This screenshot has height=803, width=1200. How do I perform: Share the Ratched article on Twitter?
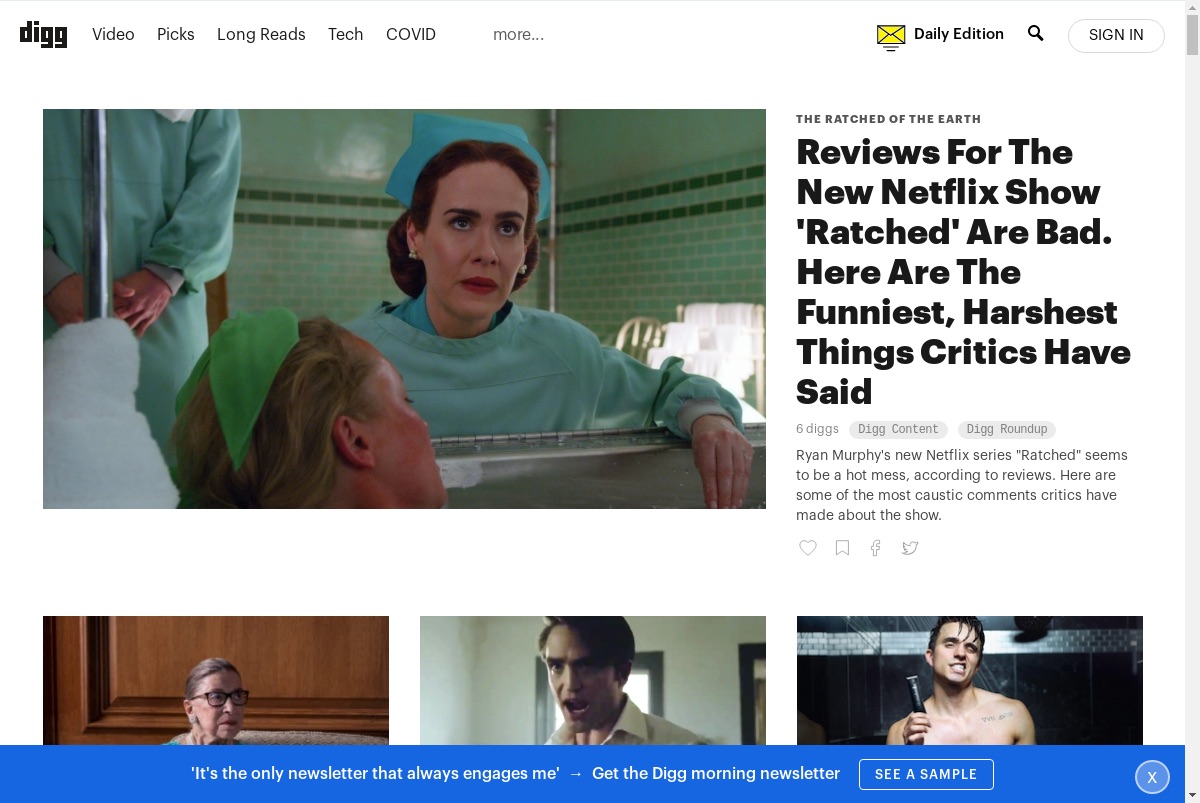click(910, 547)
